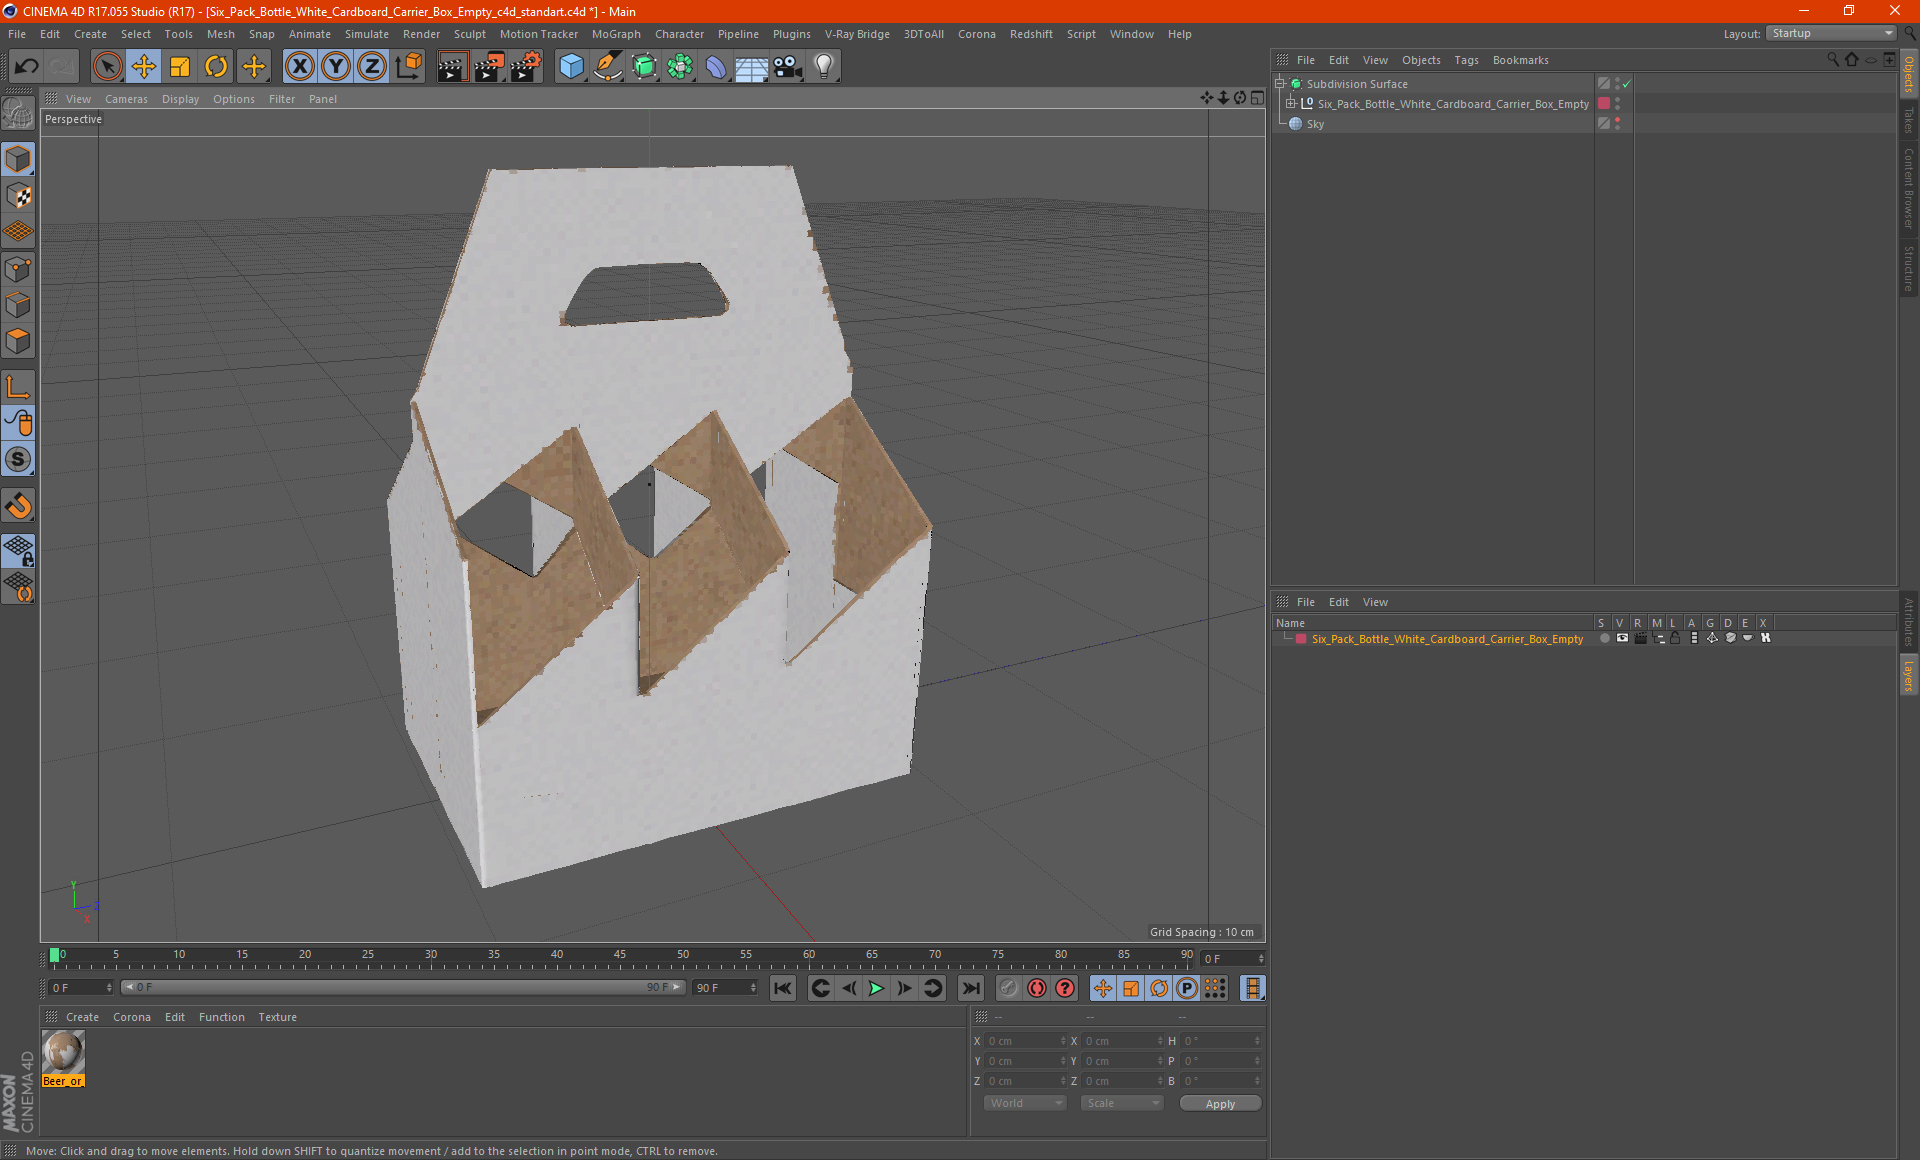Add a Cube primitive object
Viewport: 1920px width, 1160px height.
click(571, 67)
